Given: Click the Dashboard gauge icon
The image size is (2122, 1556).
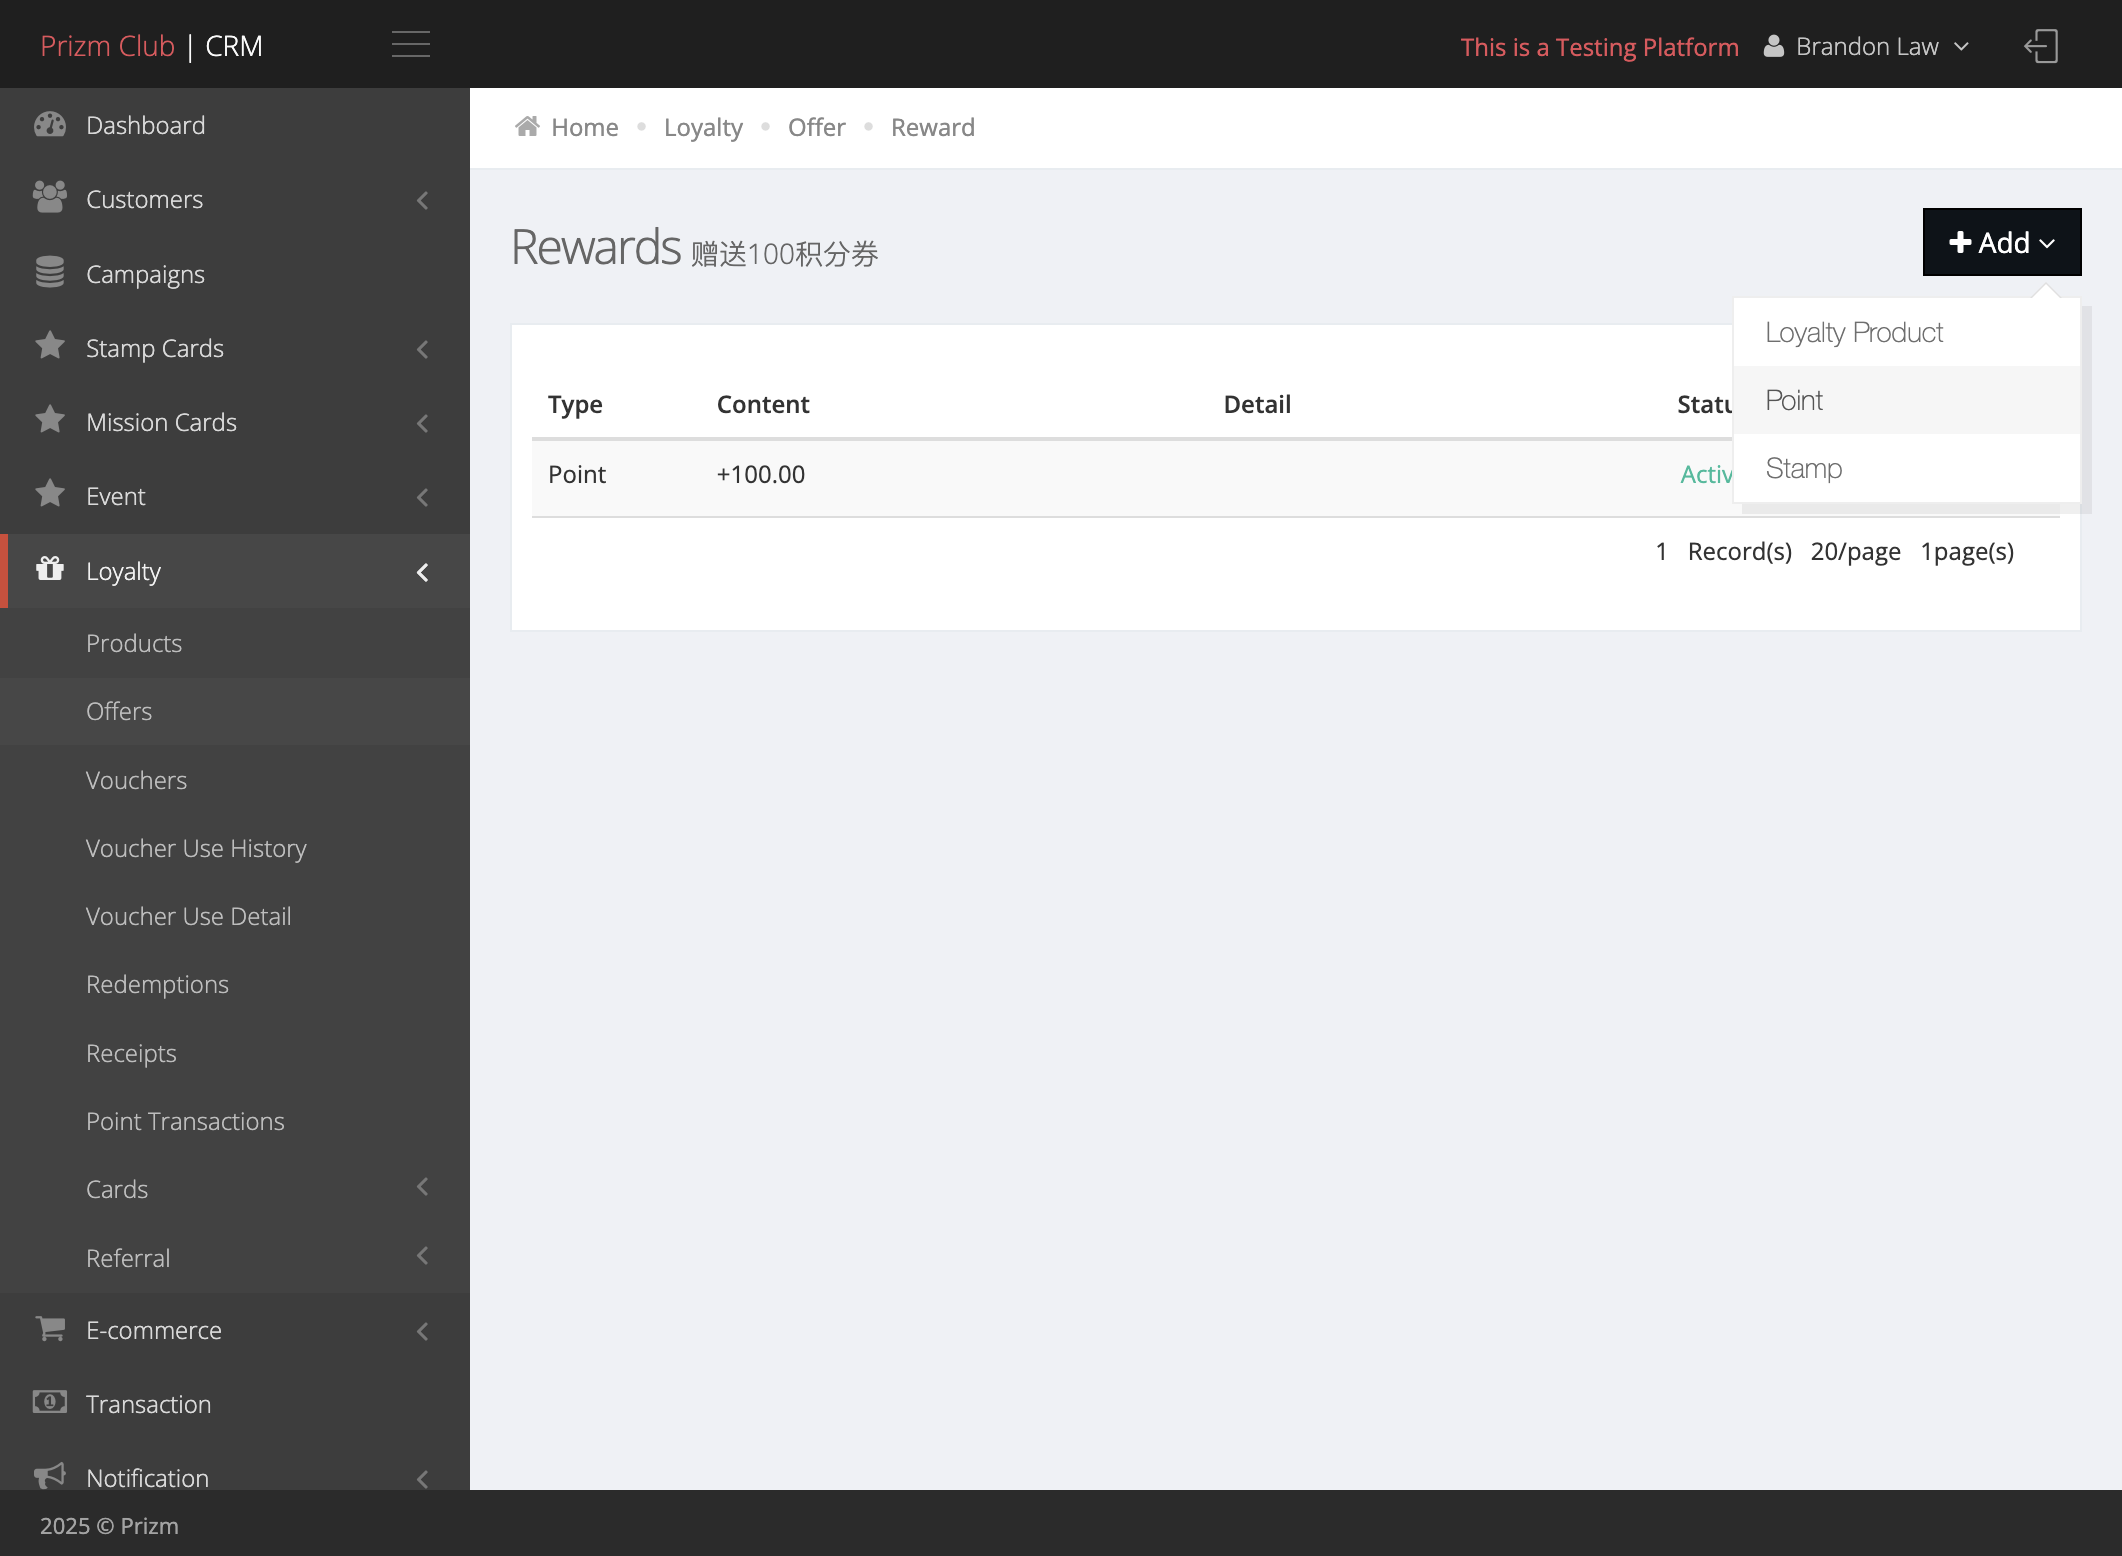Looking at the screenshot, I should 50,125.
